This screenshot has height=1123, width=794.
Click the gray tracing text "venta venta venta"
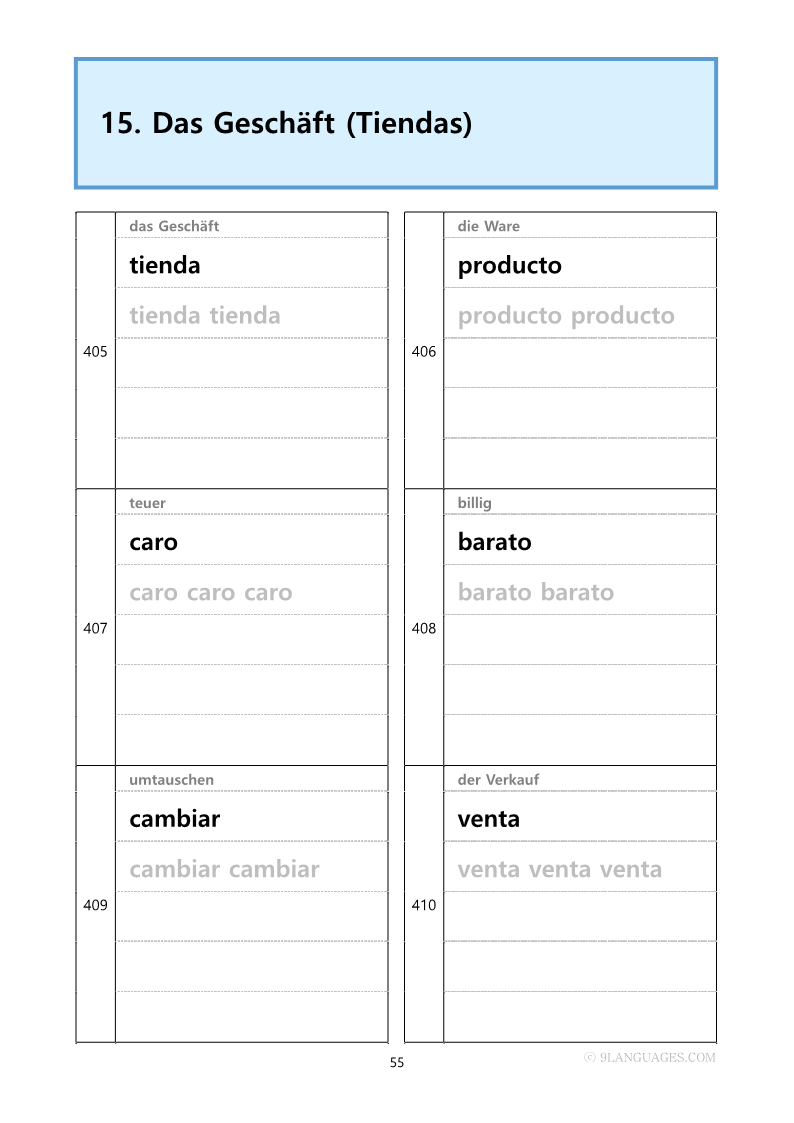(x=560, y=869)
